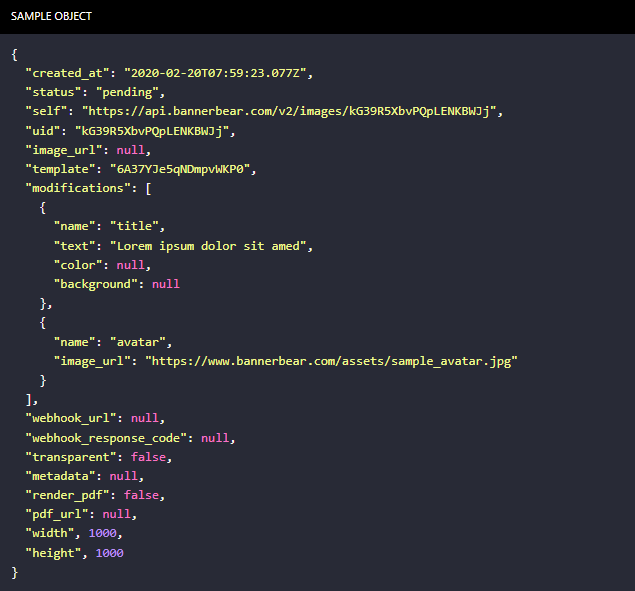This screenshot has height=591, width=635.
Task: Select the template ID "6A37YJe5qNDmpvWKP0"
Action: tap(187, 169)
